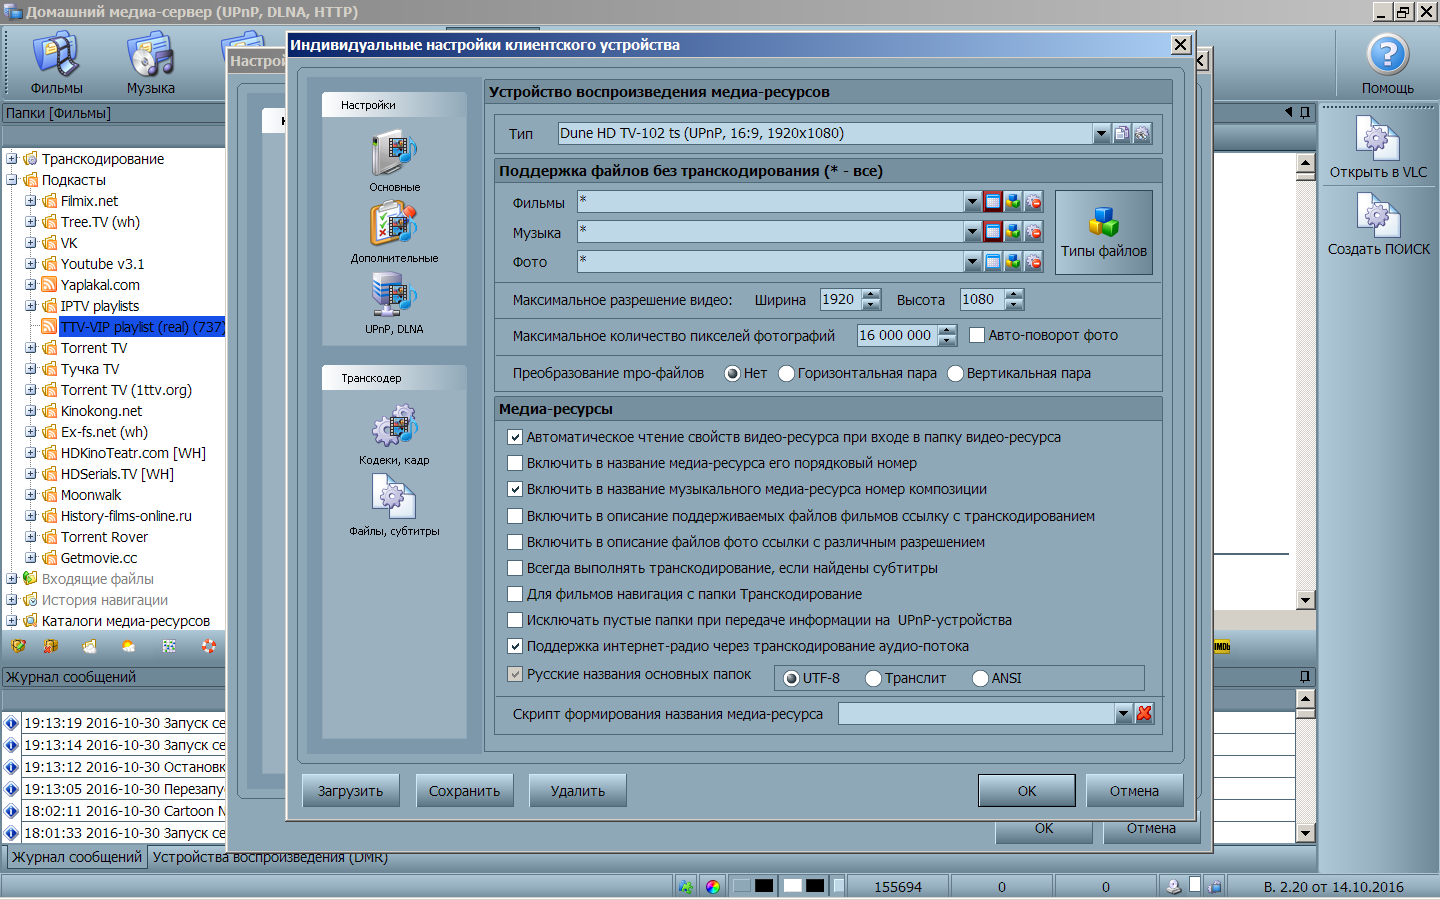
Task: Increase the Ширина value with spinner
Action: click(871, 295)
